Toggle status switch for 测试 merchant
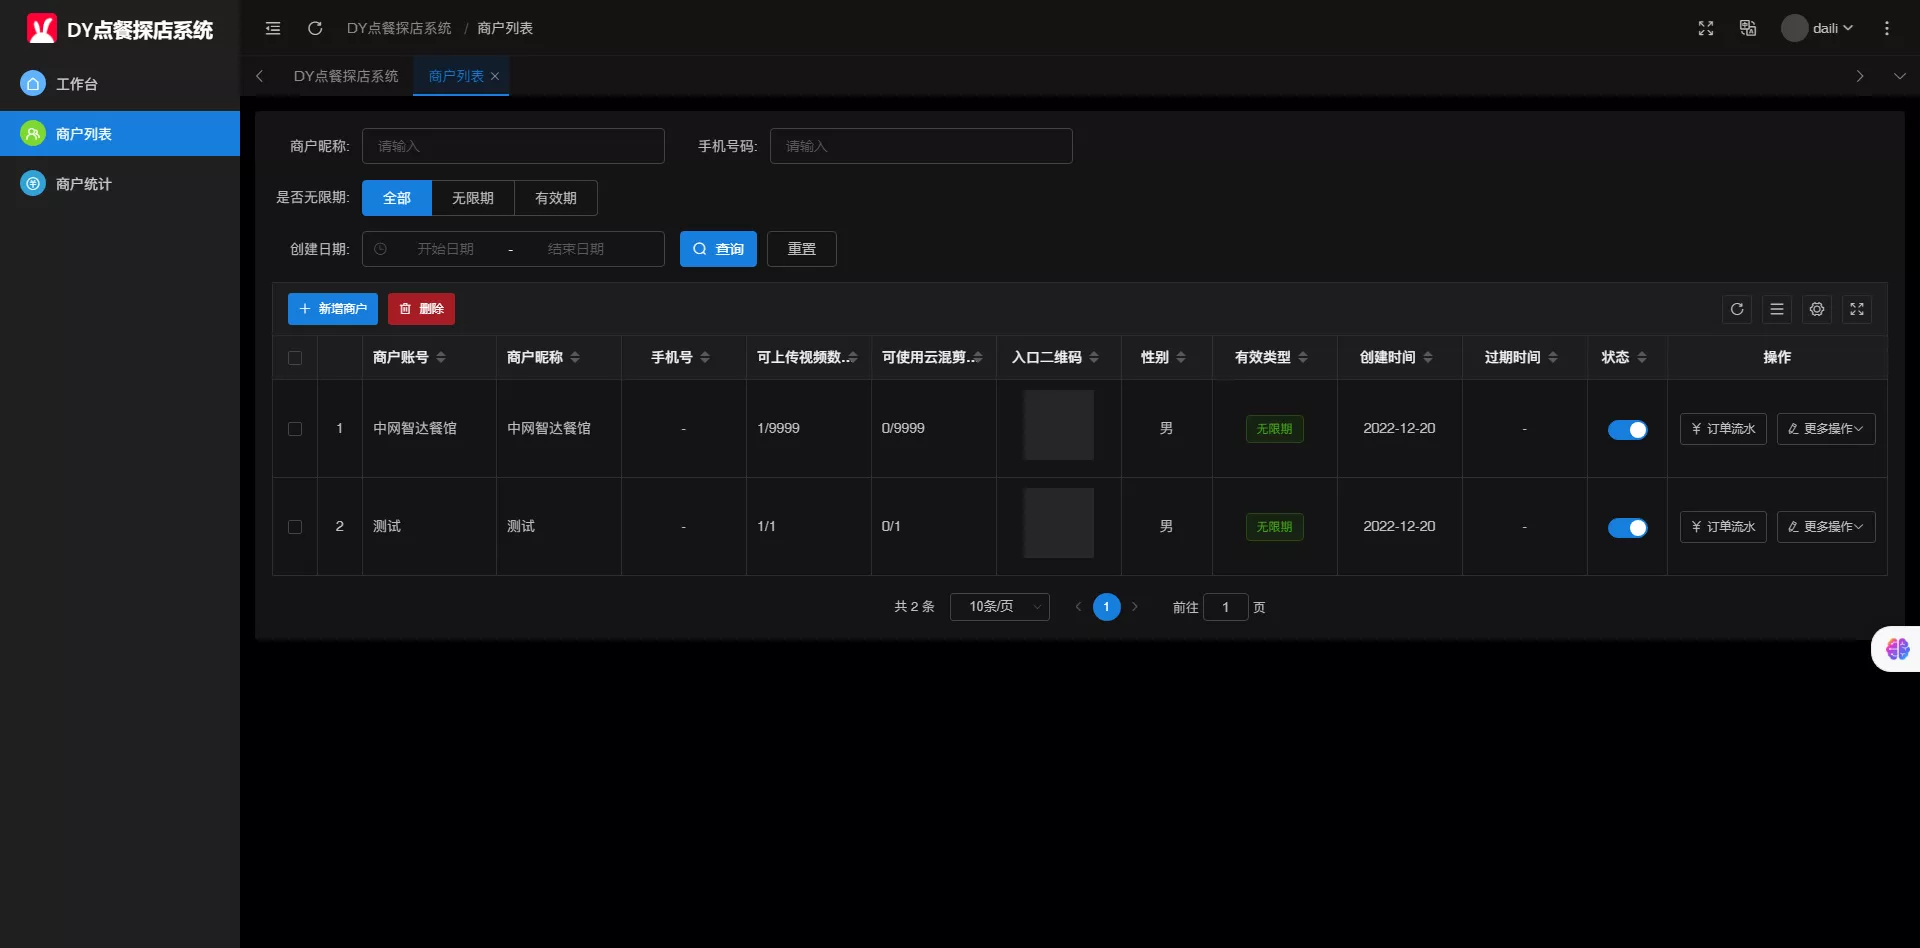 click(1627, 528)
